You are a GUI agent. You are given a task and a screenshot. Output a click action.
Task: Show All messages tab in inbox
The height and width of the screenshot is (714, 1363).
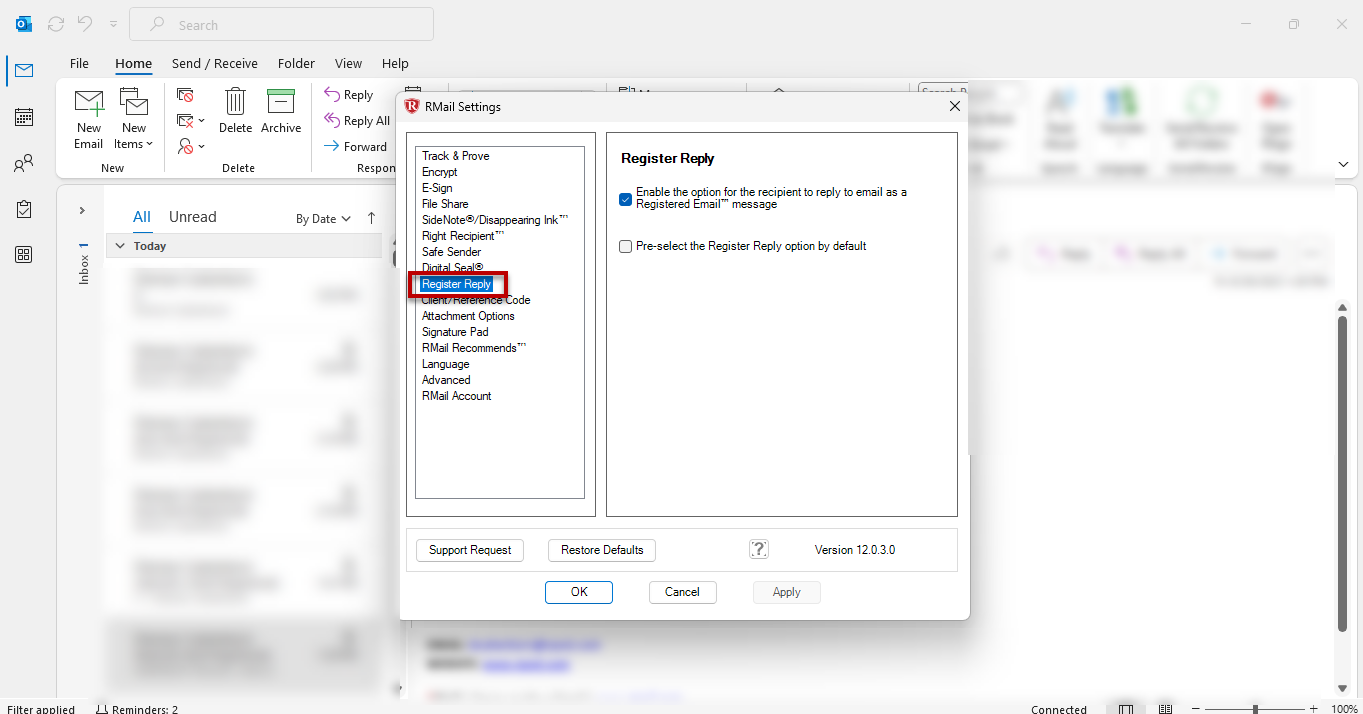142,217
